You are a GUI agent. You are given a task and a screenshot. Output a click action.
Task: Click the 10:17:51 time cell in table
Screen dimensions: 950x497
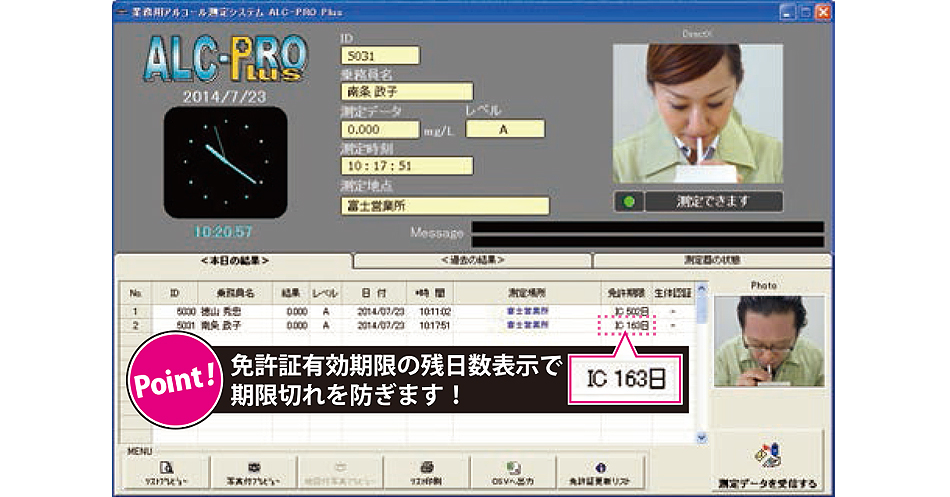pos(434,325)
